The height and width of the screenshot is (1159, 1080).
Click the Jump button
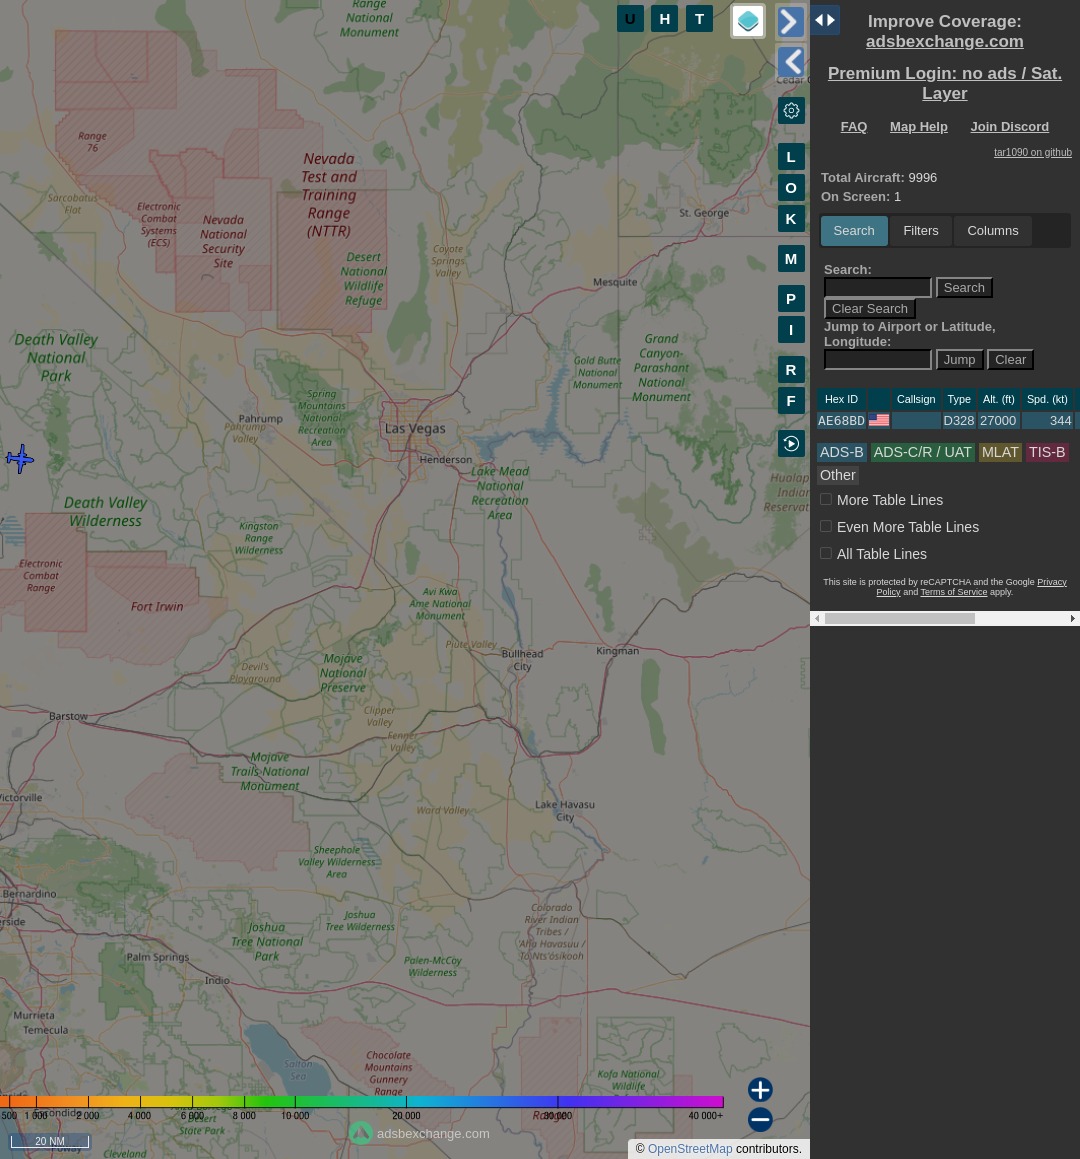[959, 360]
